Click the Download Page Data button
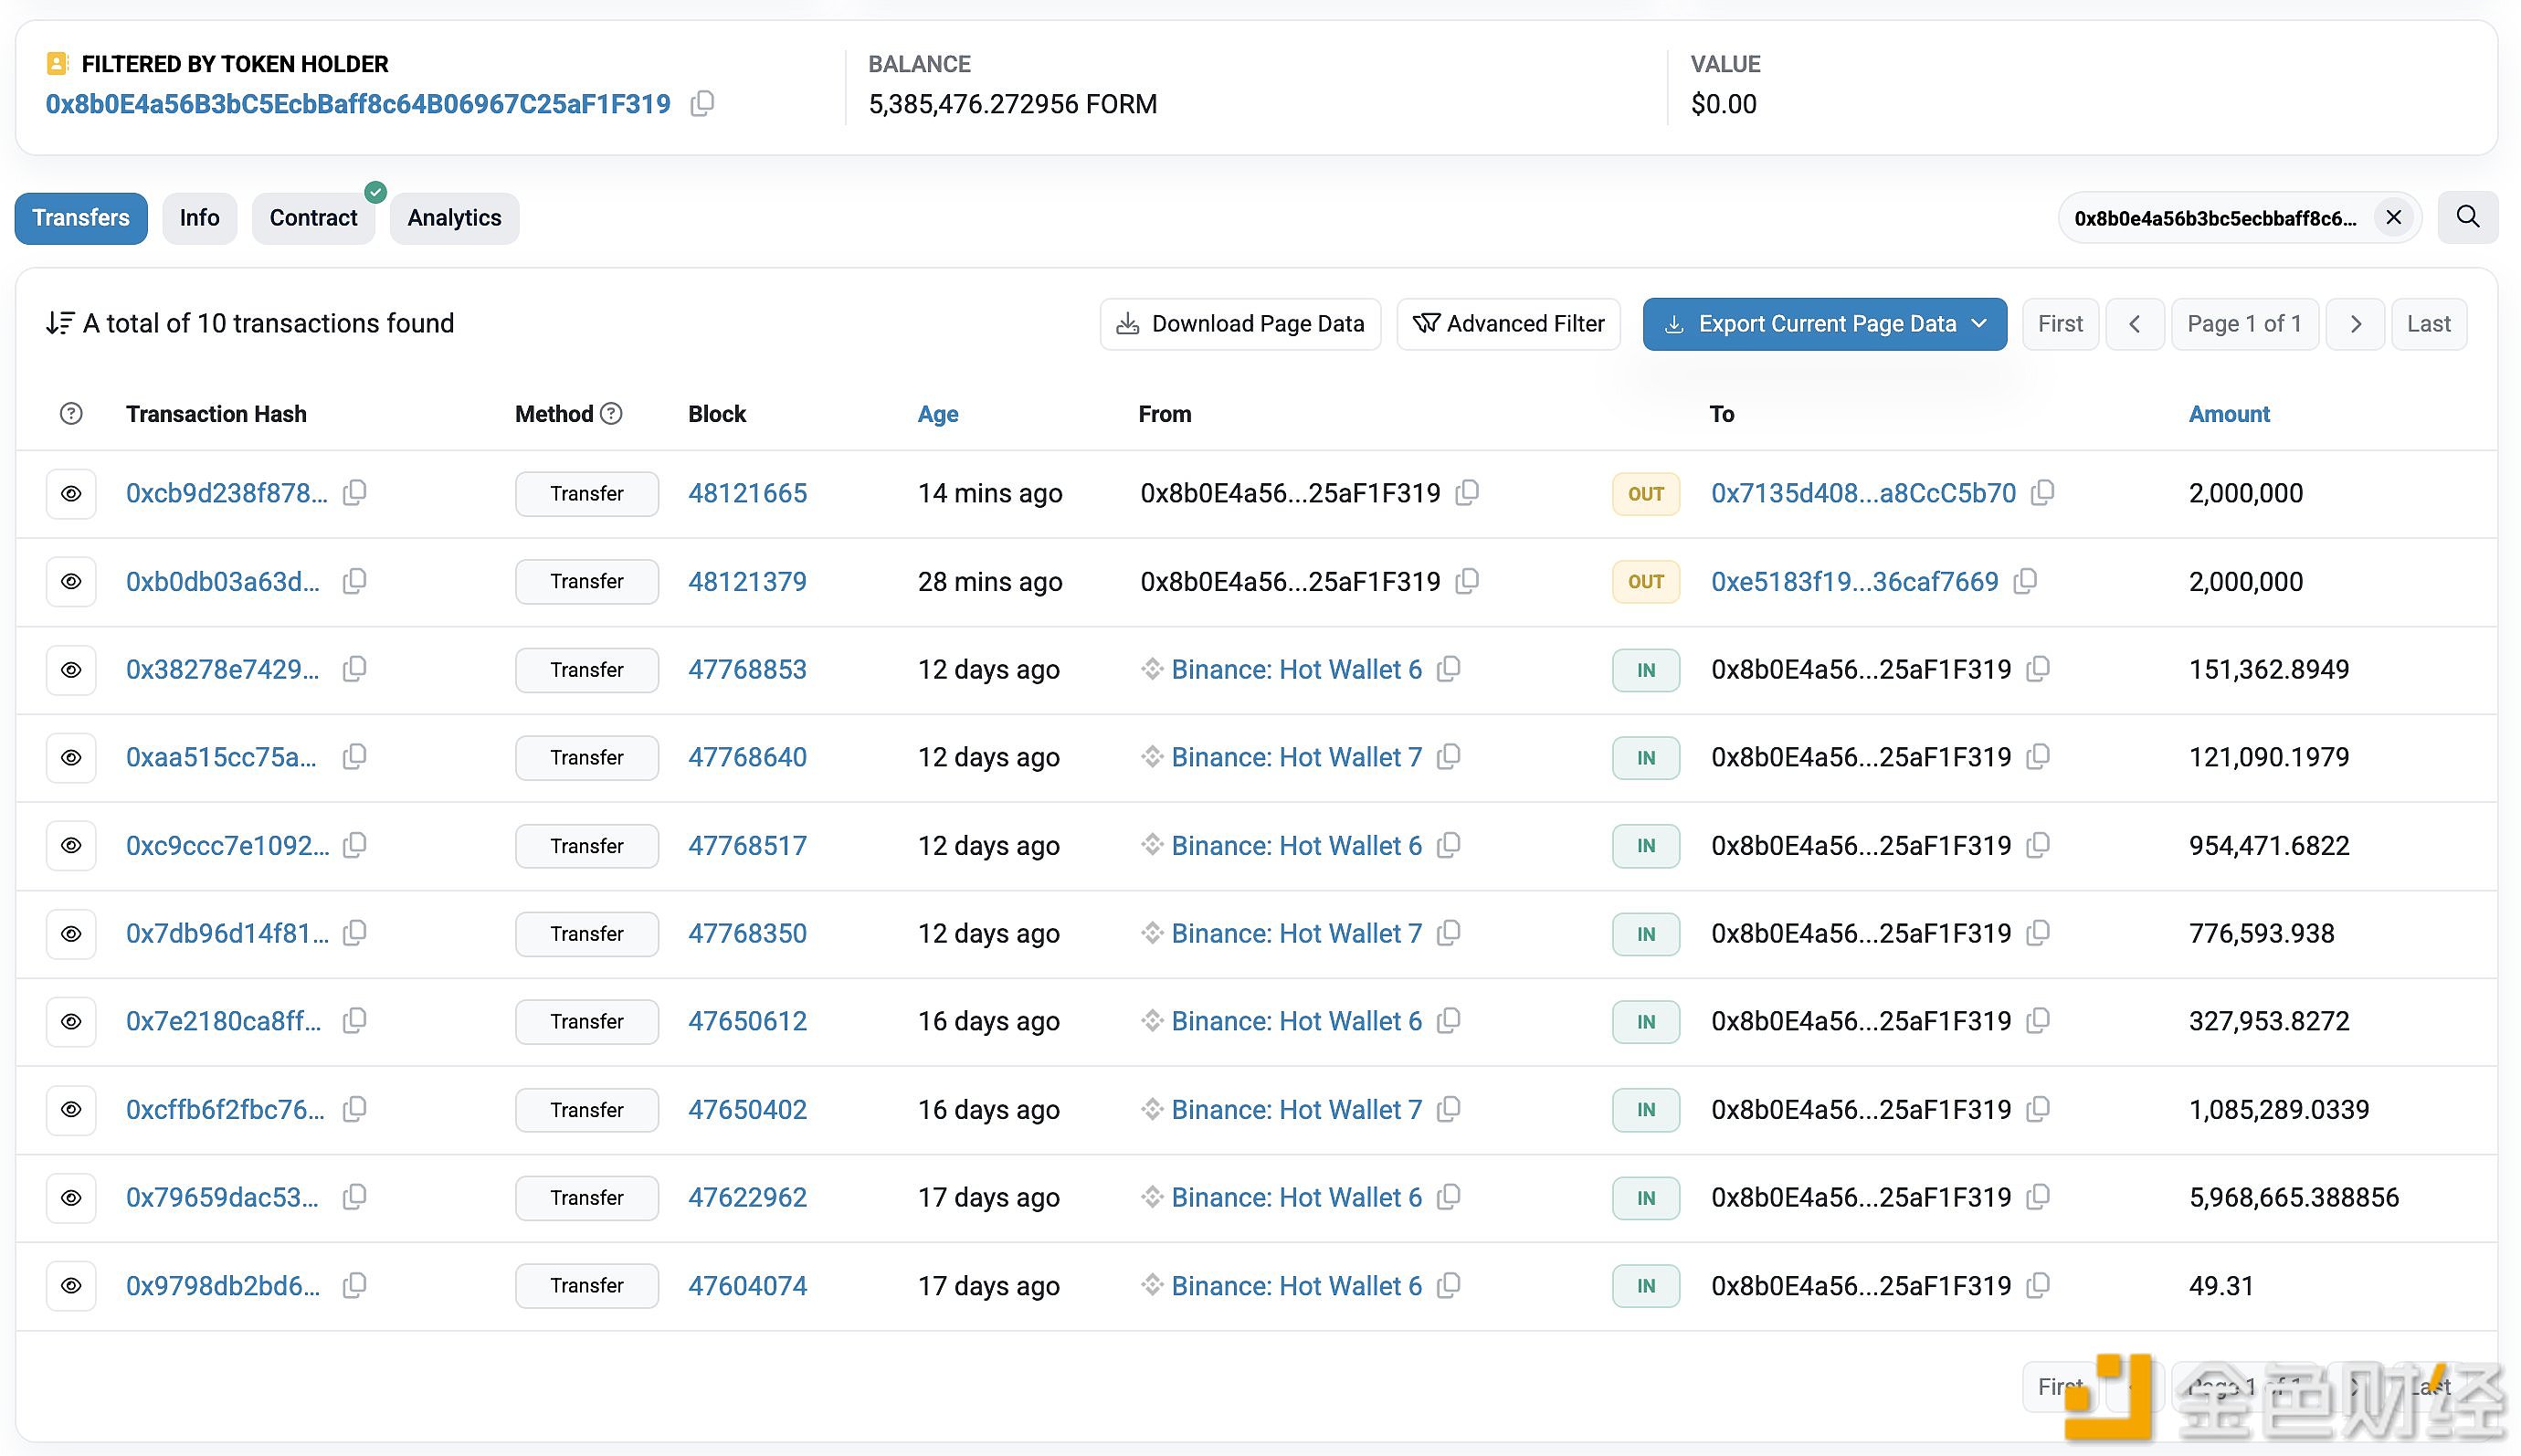The height and width of the screenshot is (1456, 2521). [x=1240, y=324]
